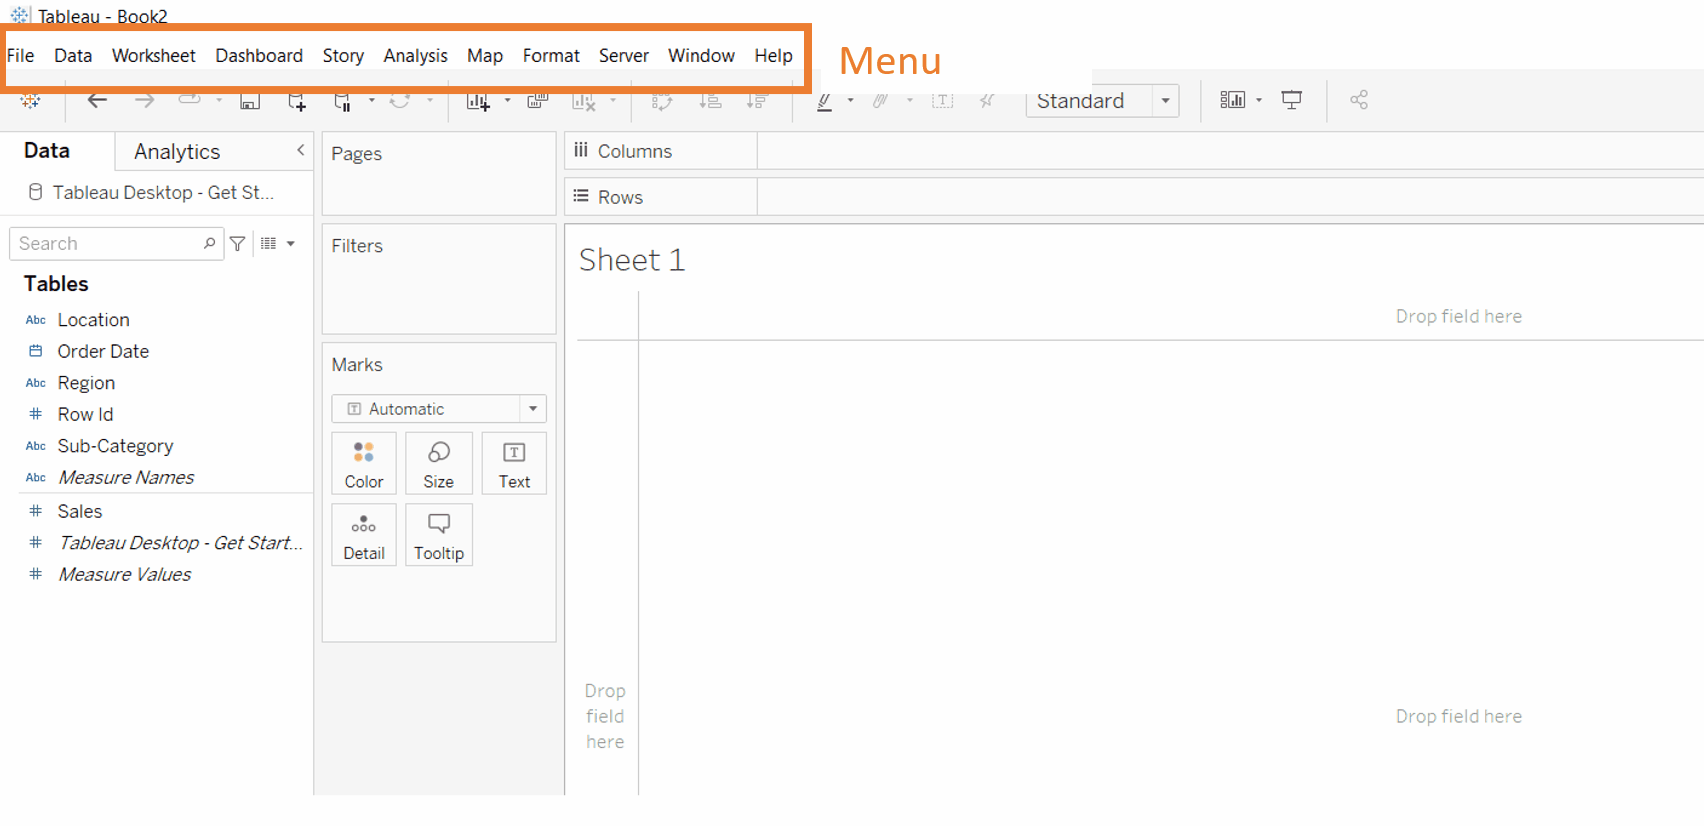Open the Analysis menu
The height and width of the screenshot is (826, 1704).
point(415,56)
